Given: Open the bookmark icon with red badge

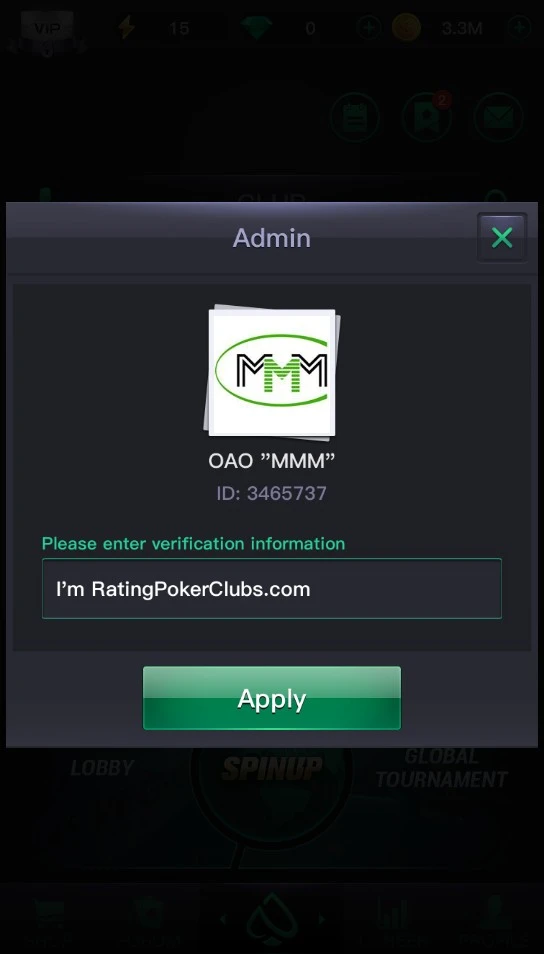Looking at the screenshot, I should (427, 117).
